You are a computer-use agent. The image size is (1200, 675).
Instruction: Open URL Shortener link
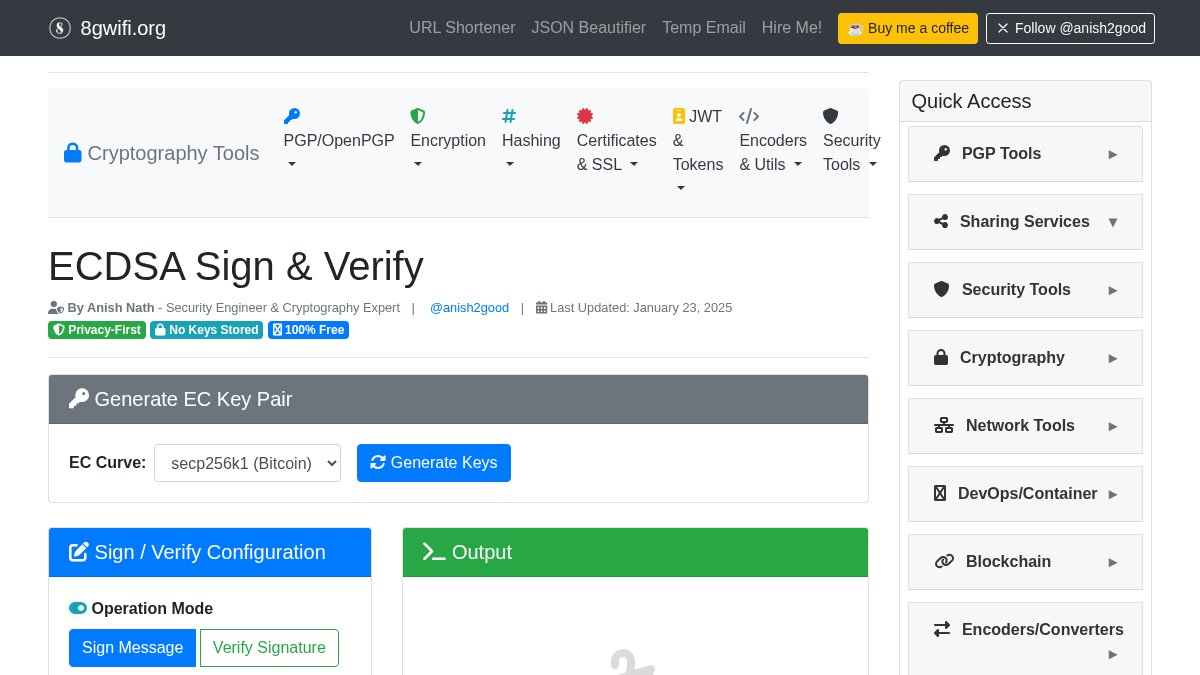(462, 28)
